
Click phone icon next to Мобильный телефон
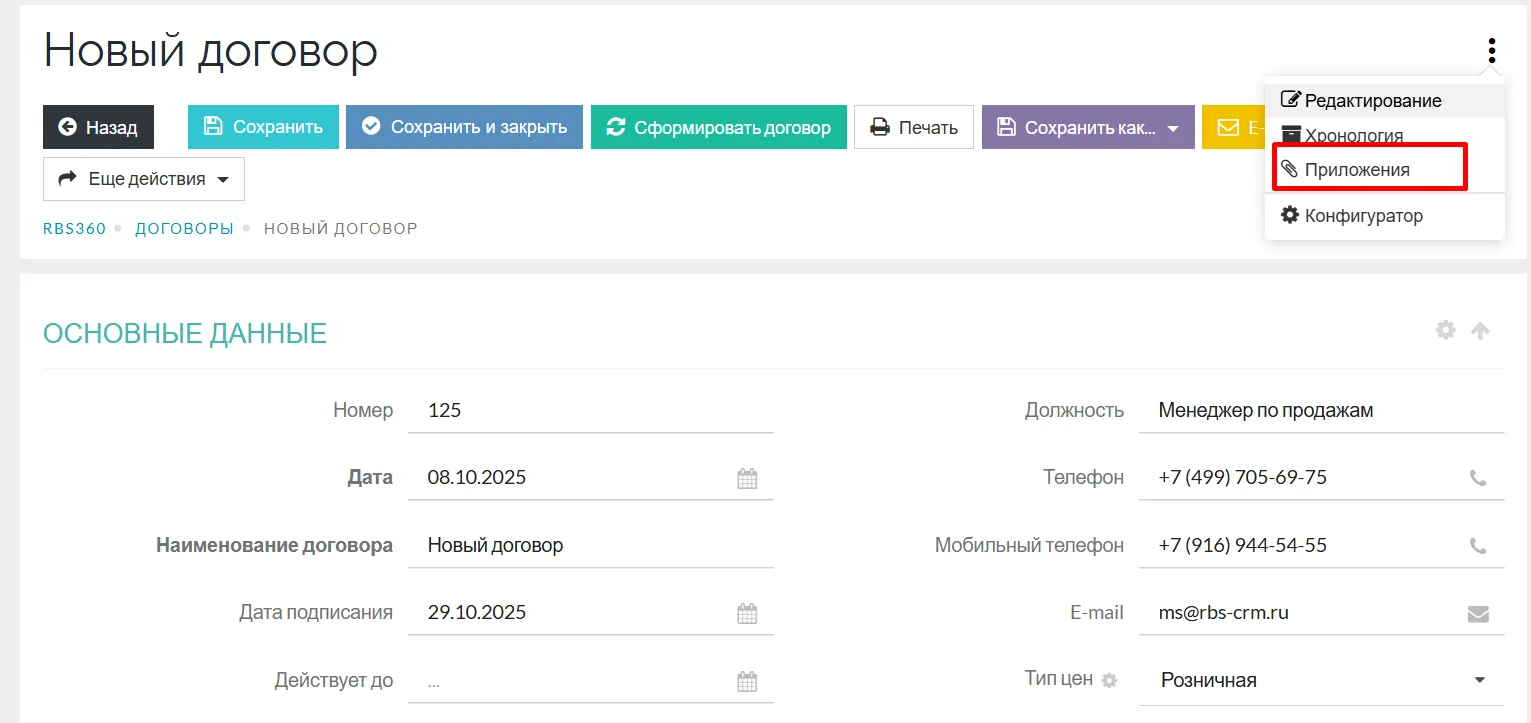(1478, 546)
